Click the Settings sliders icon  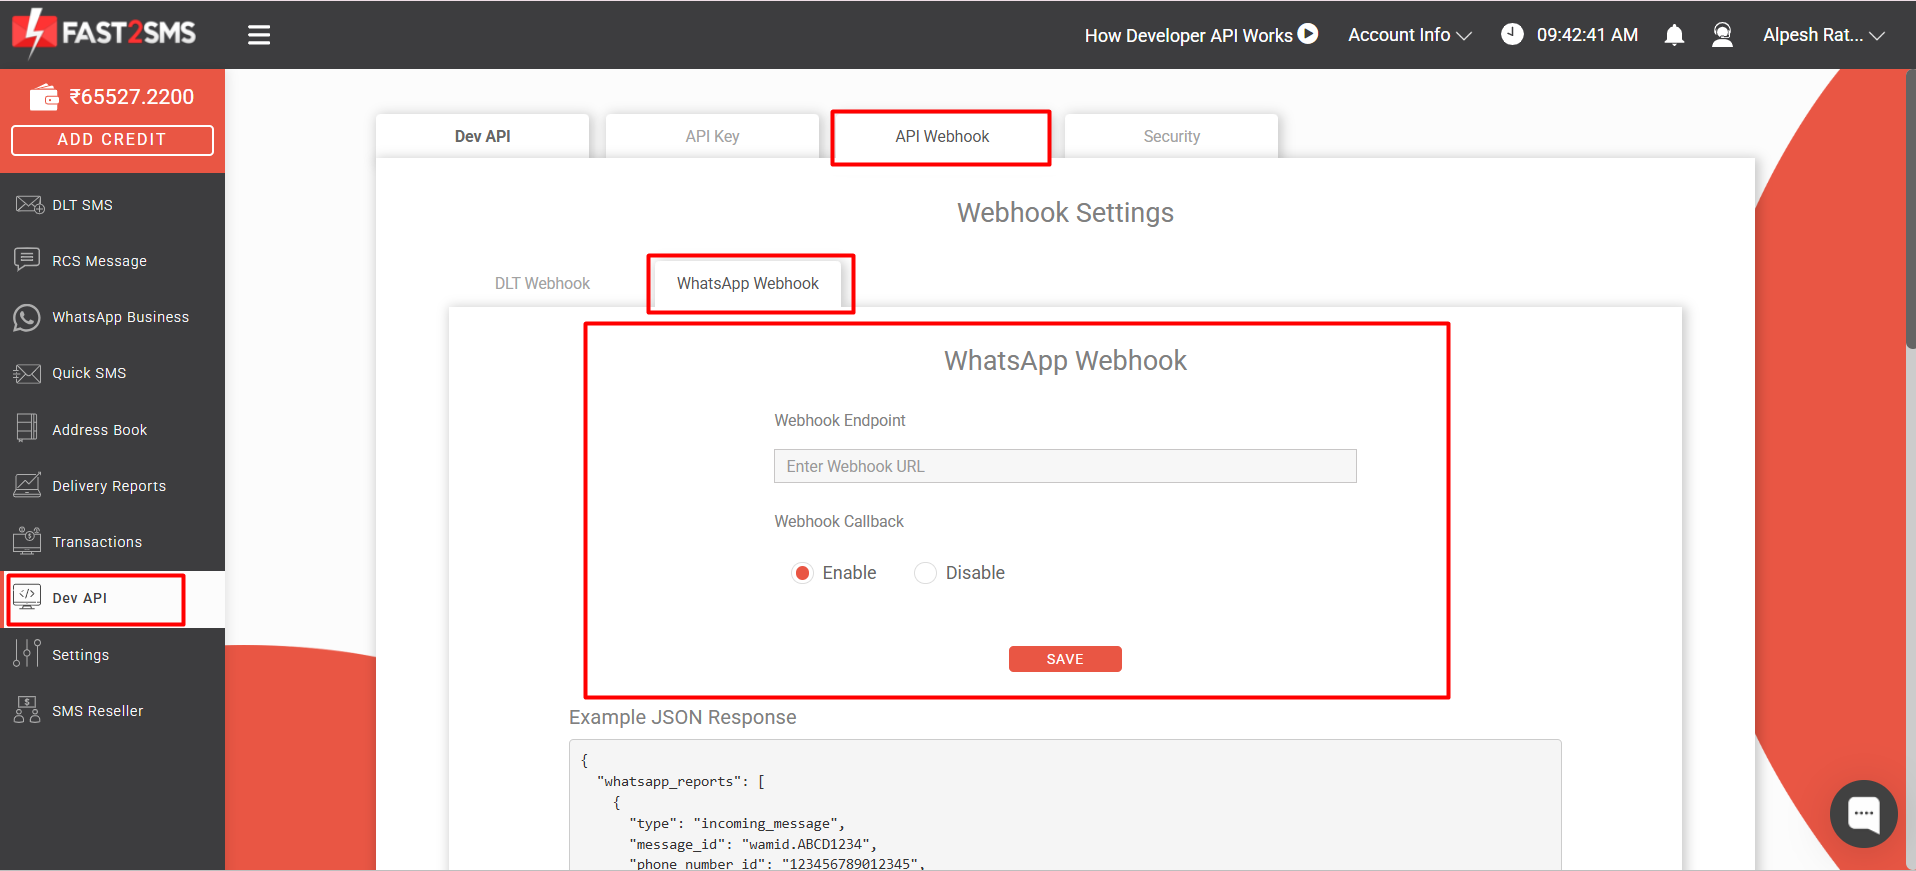[x=27, y=653]
